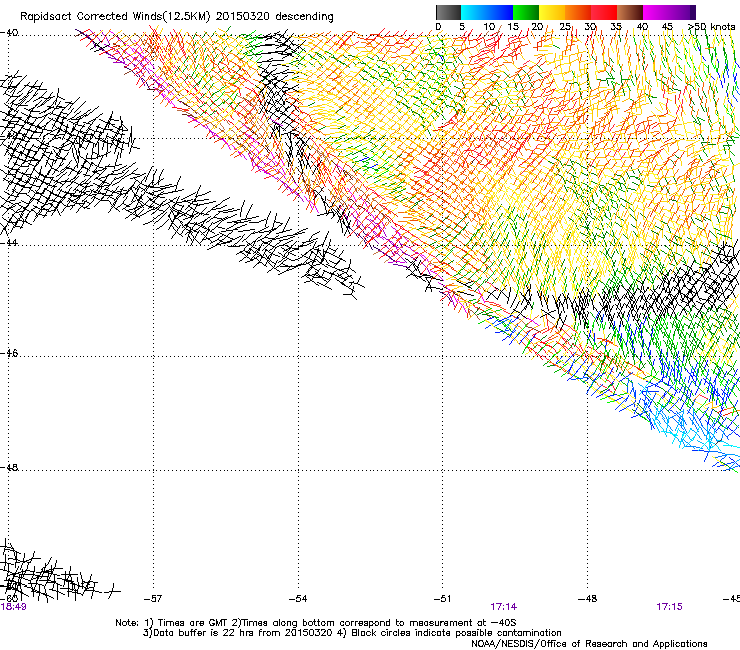Image resolution: width=740 pixels, height=650 pixels.
Task: Select the blue 10-15 knots color segment
Action: (500, 12)
